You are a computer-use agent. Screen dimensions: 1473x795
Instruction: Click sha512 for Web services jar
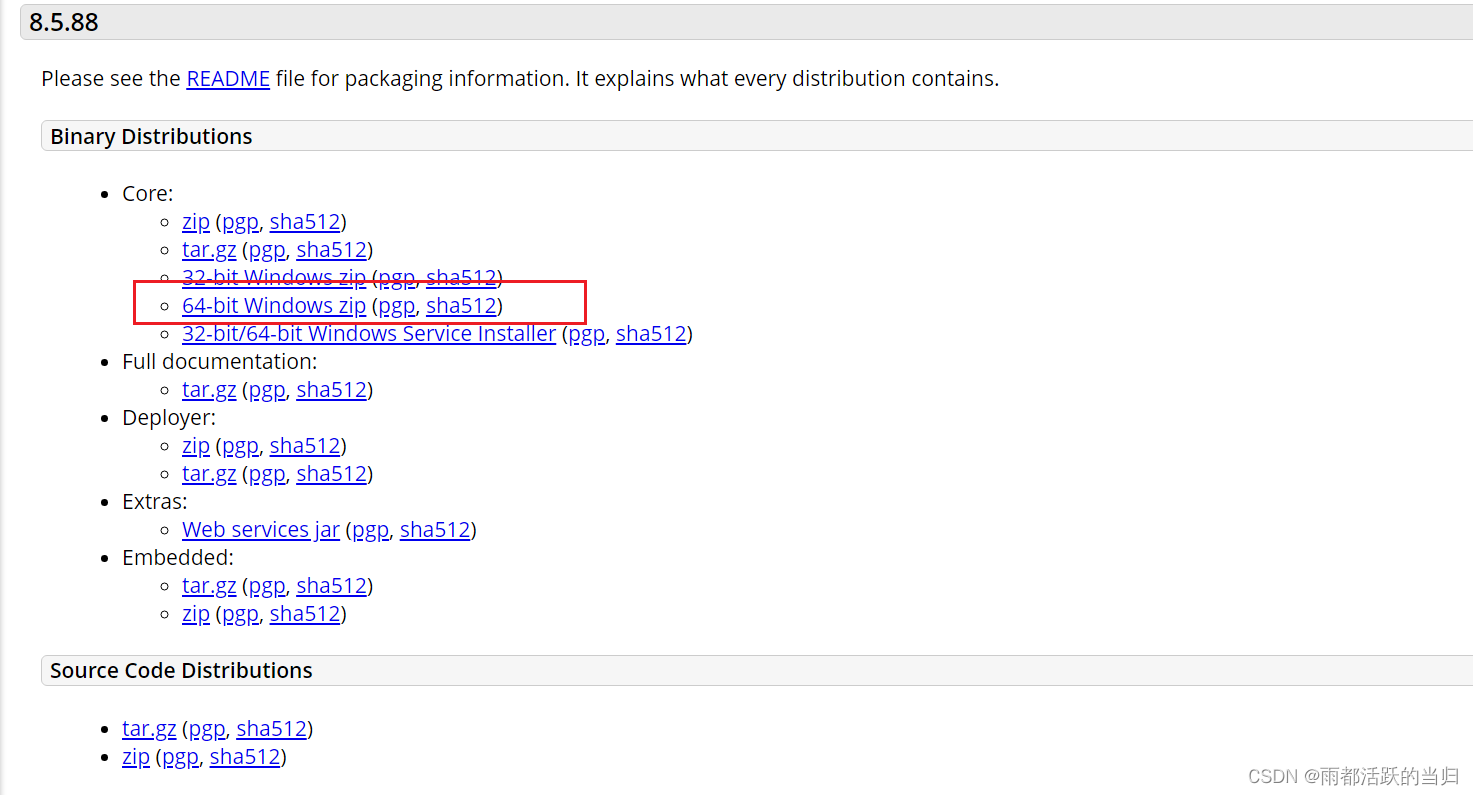point(435,529)
